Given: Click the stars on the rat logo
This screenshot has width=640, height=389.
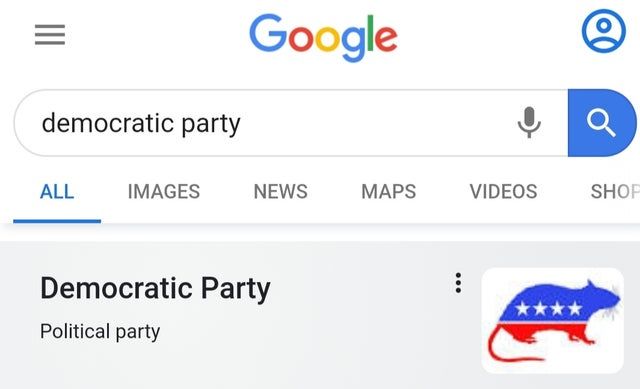Looking at the screenshot, I should [x=548, y=309].
